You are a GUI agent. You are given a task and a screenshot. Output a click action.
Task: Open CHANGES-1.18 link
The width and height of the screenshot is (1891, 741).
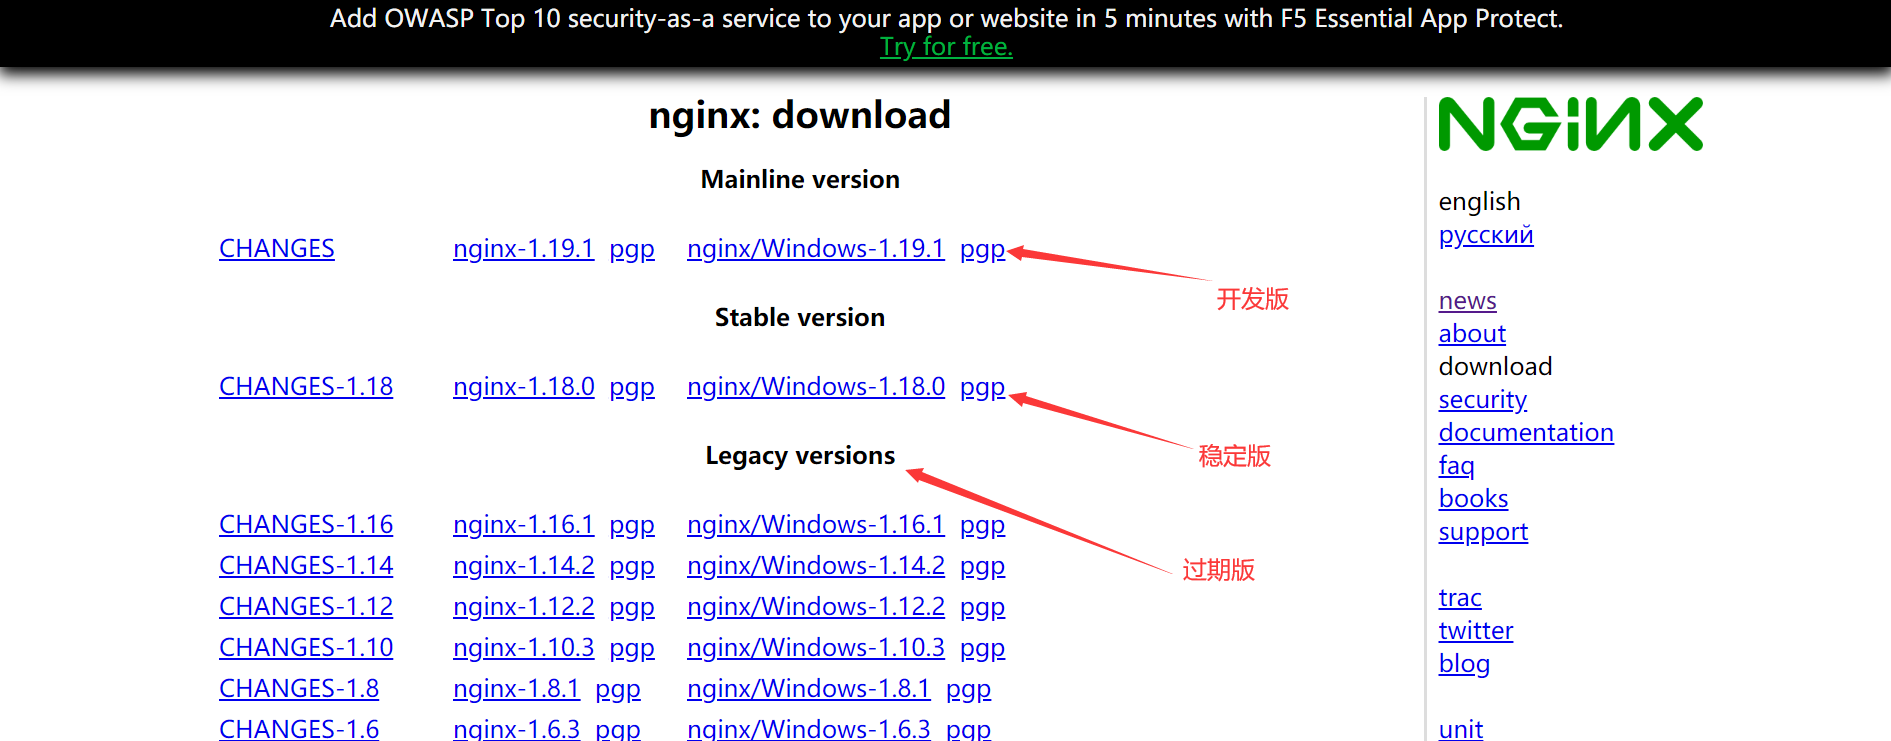click(306, 386)
